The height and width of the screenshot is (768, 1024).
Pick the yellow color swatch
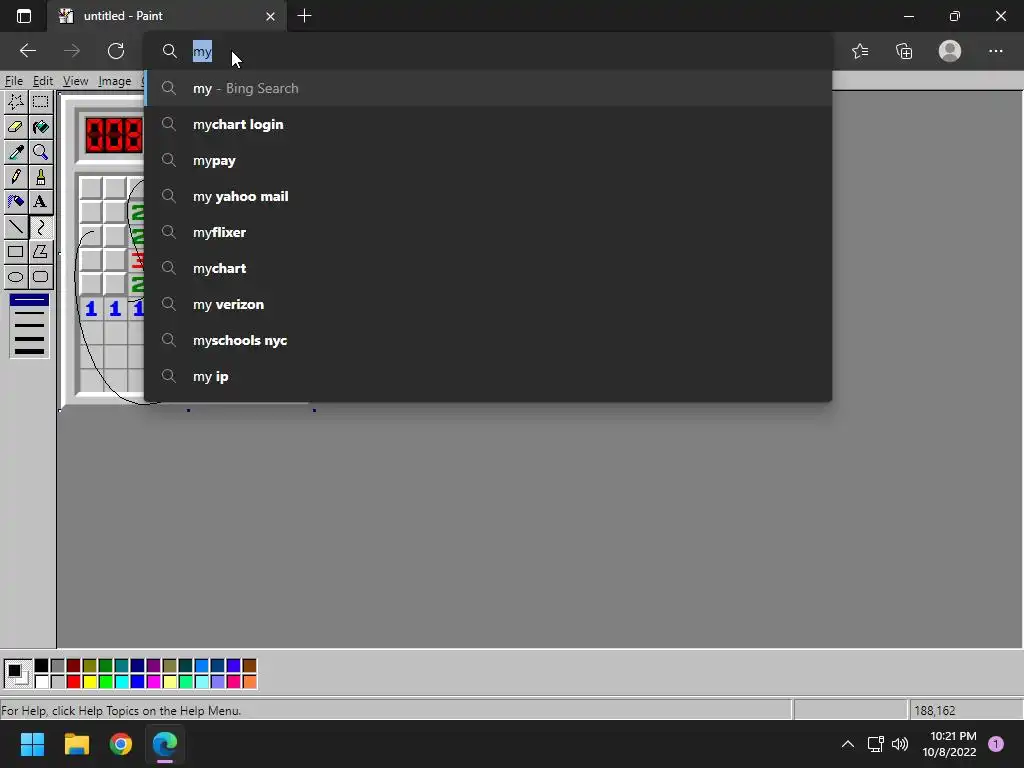(89, 682)
